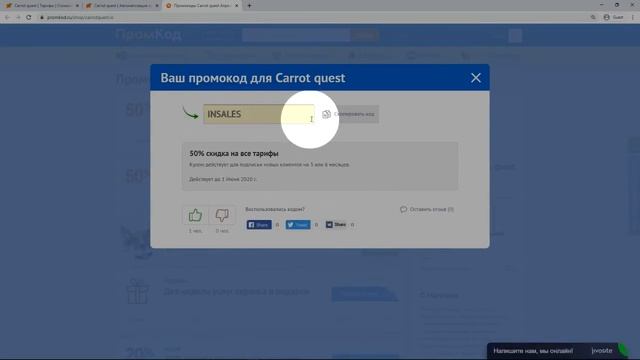Open a new browser tab

pos(249,6)
